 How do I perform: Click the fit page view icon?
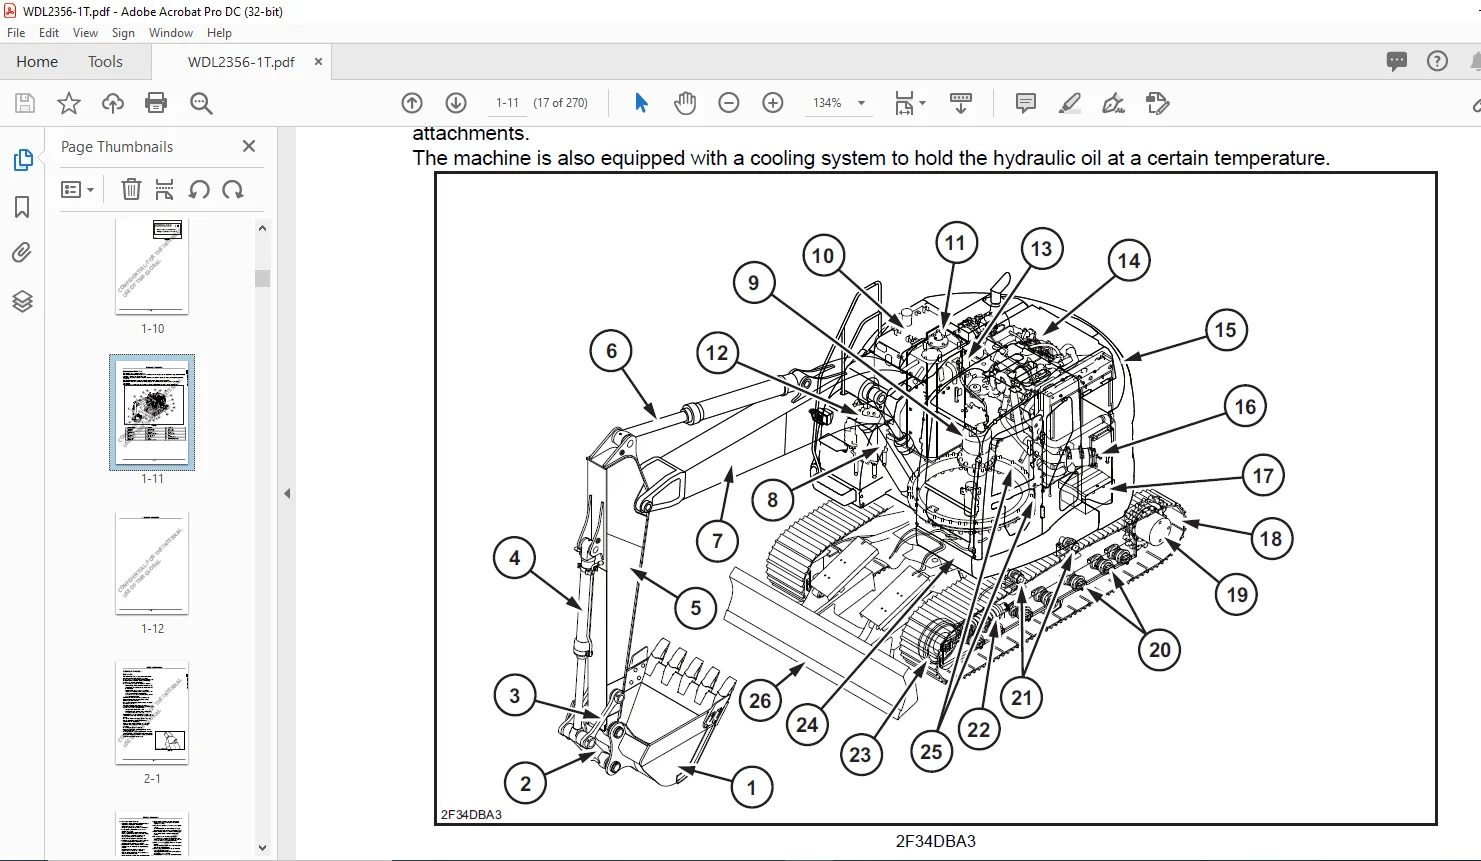pos(904,103)
